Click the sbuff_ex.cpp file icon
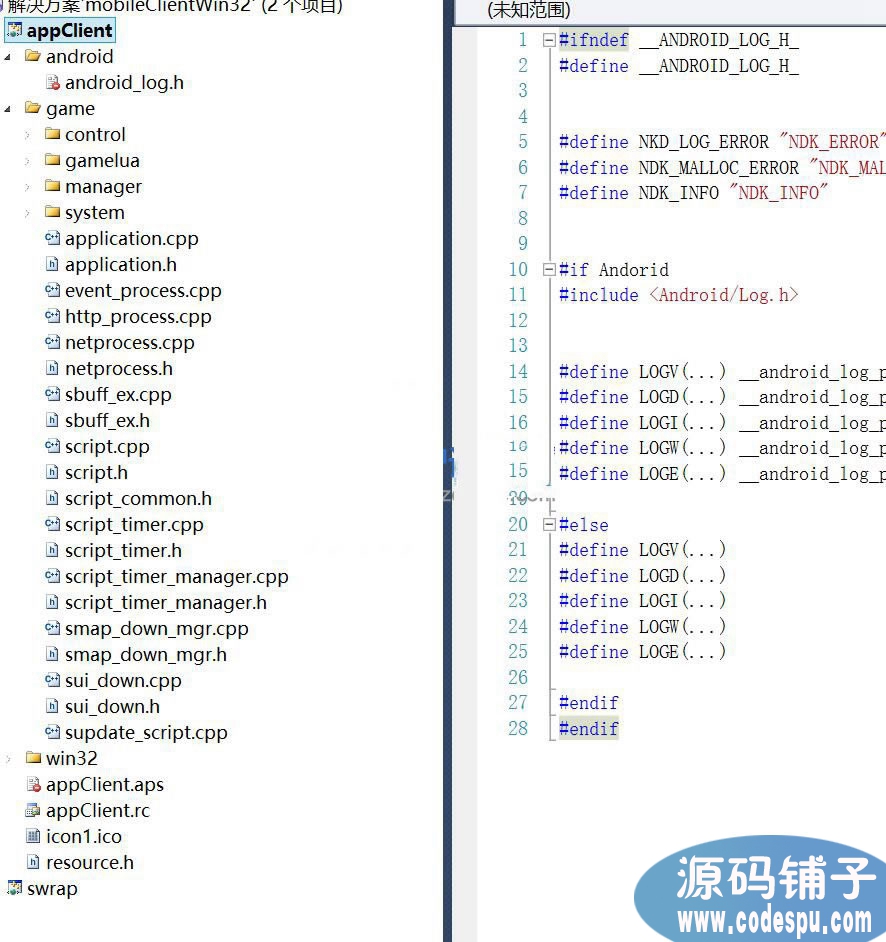The image size is (886, 942). 52,394
